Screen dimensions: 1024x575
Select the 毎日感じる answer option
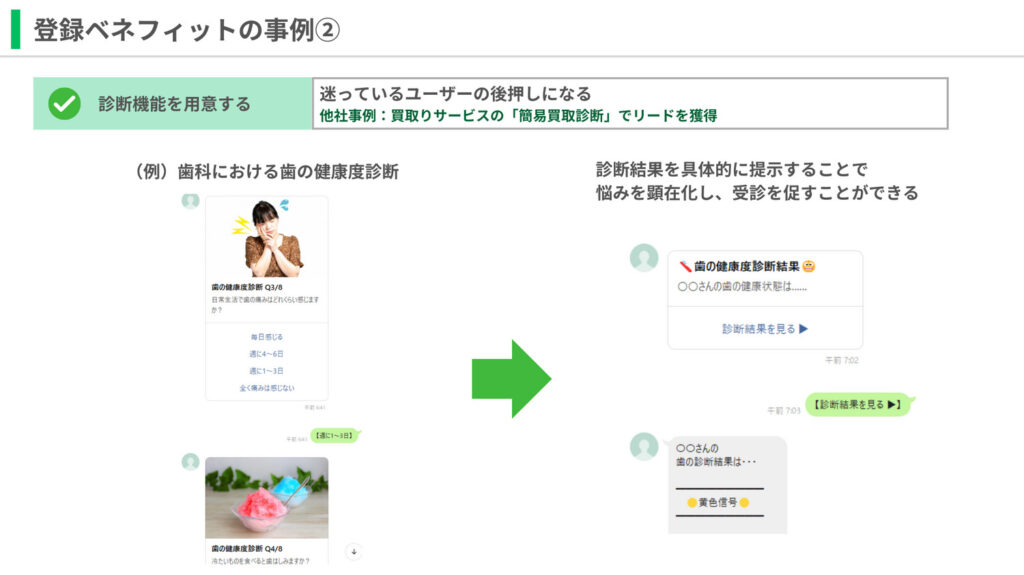pyautogui.click(x=267, y=337)
